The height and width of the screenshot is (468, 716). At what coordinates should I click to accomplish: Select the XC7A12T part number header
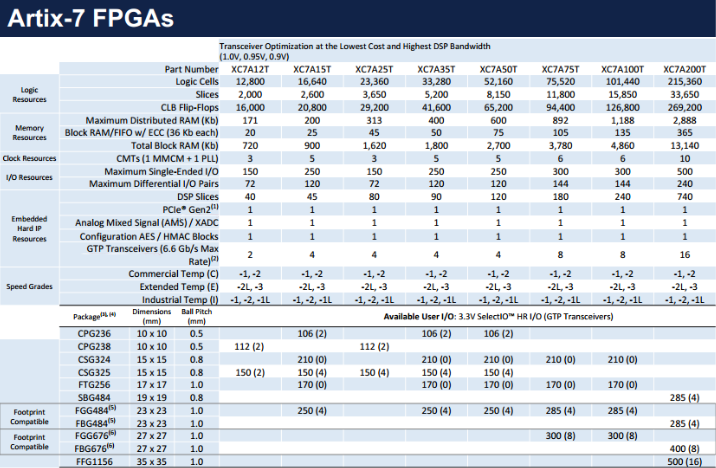click(250, 68)
